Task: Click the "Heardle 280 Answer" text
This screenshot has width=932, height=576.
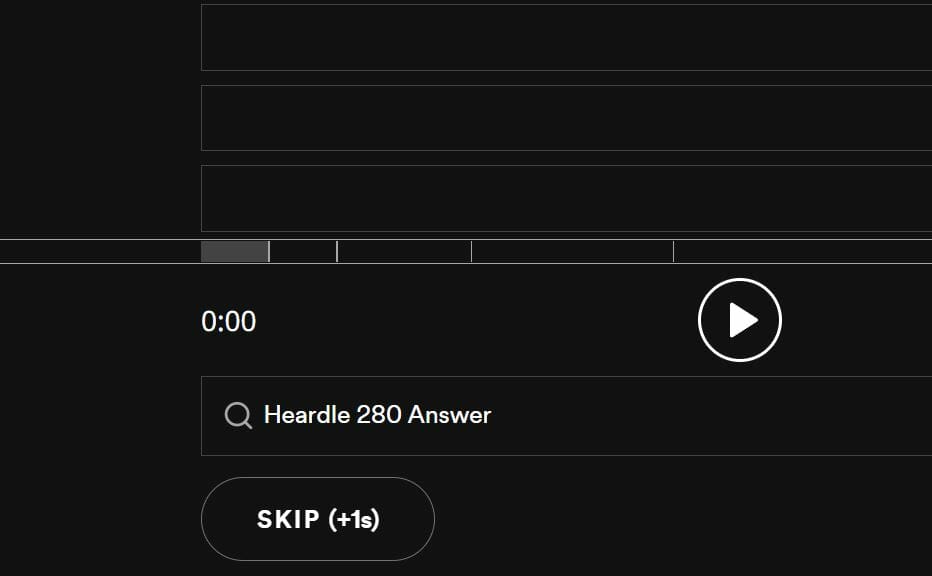Action: click(x=377, y=415)
